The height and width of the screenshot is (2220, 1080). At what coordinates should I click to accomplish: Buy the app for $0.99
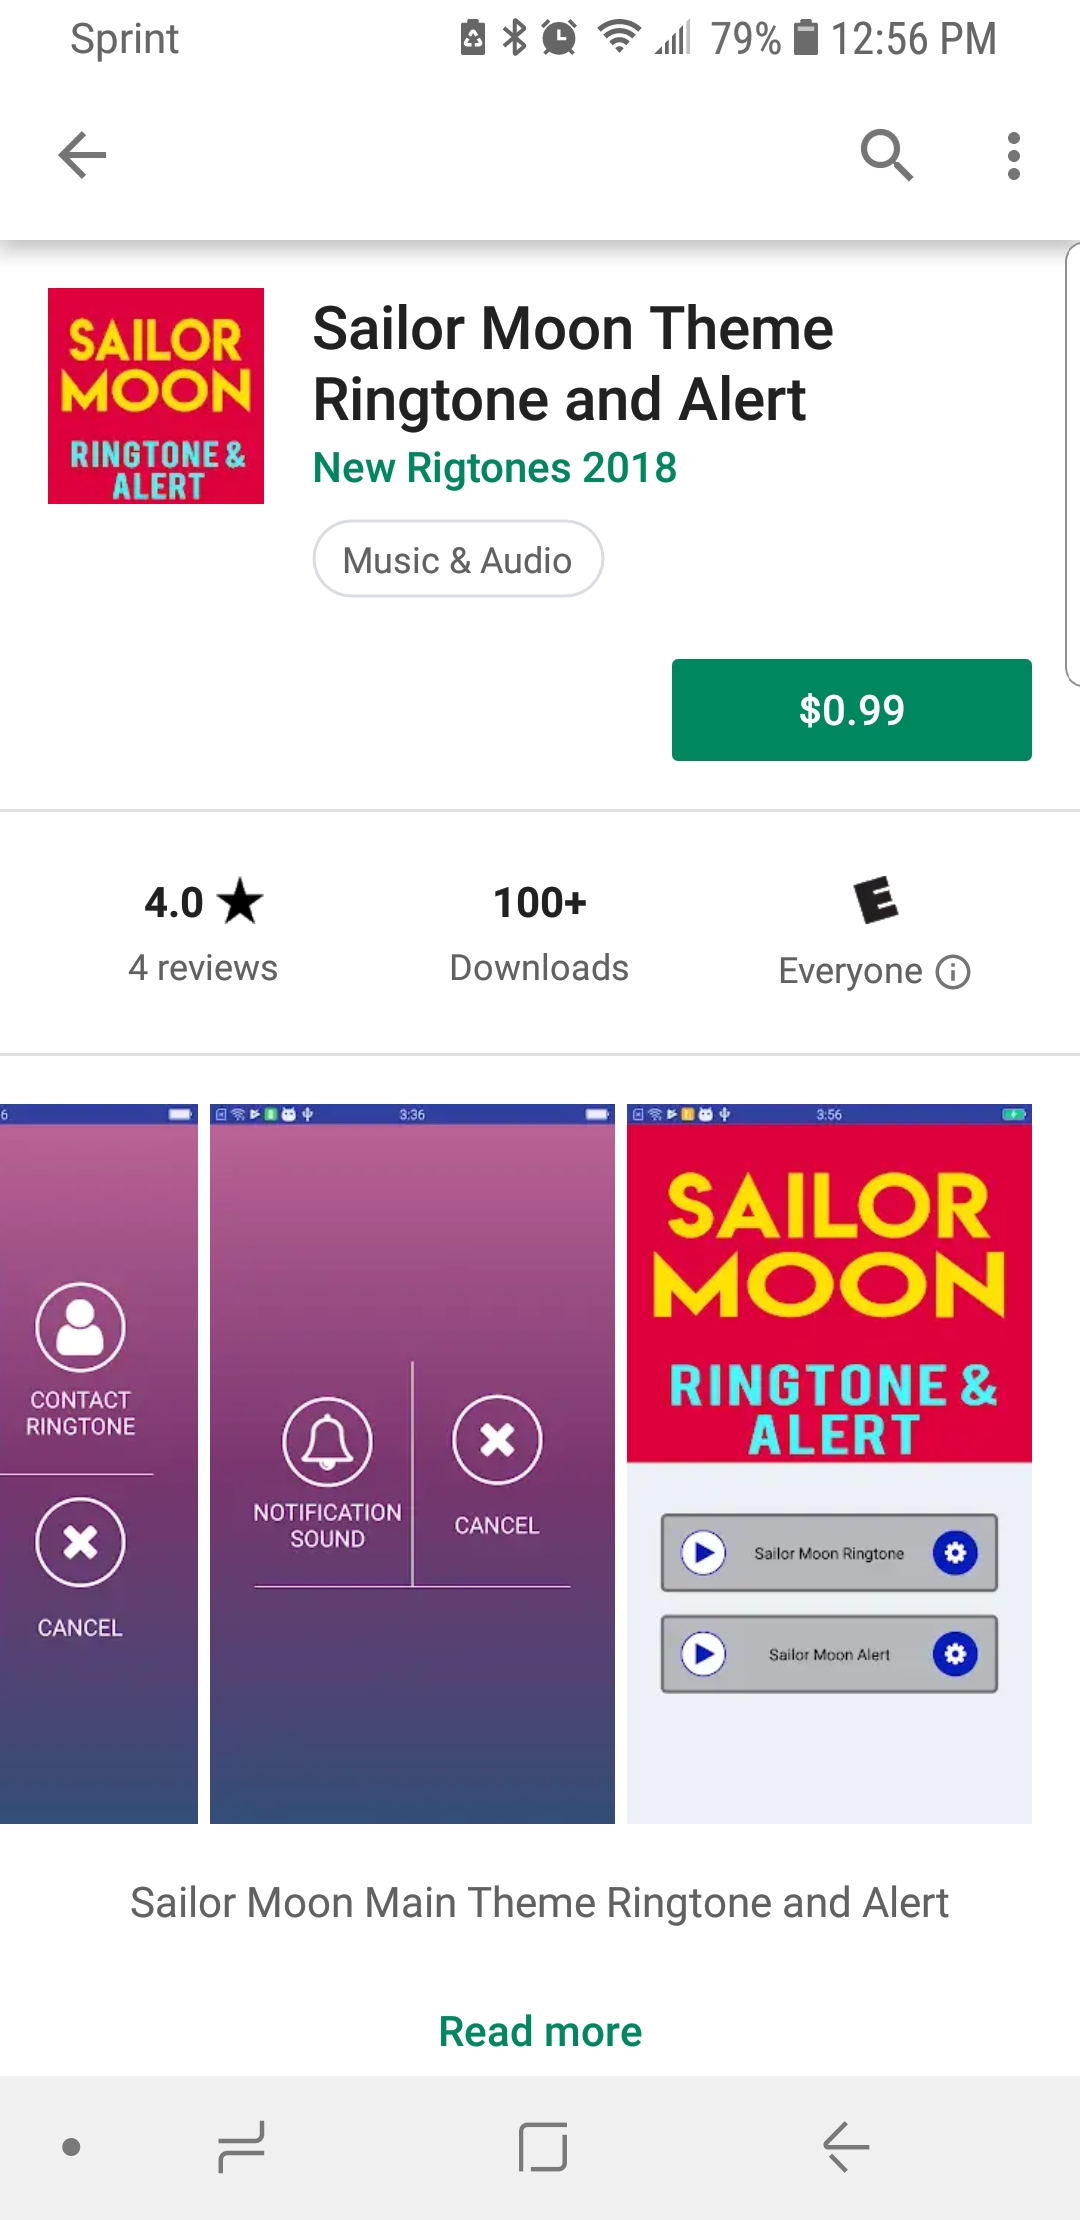[852, 710]
